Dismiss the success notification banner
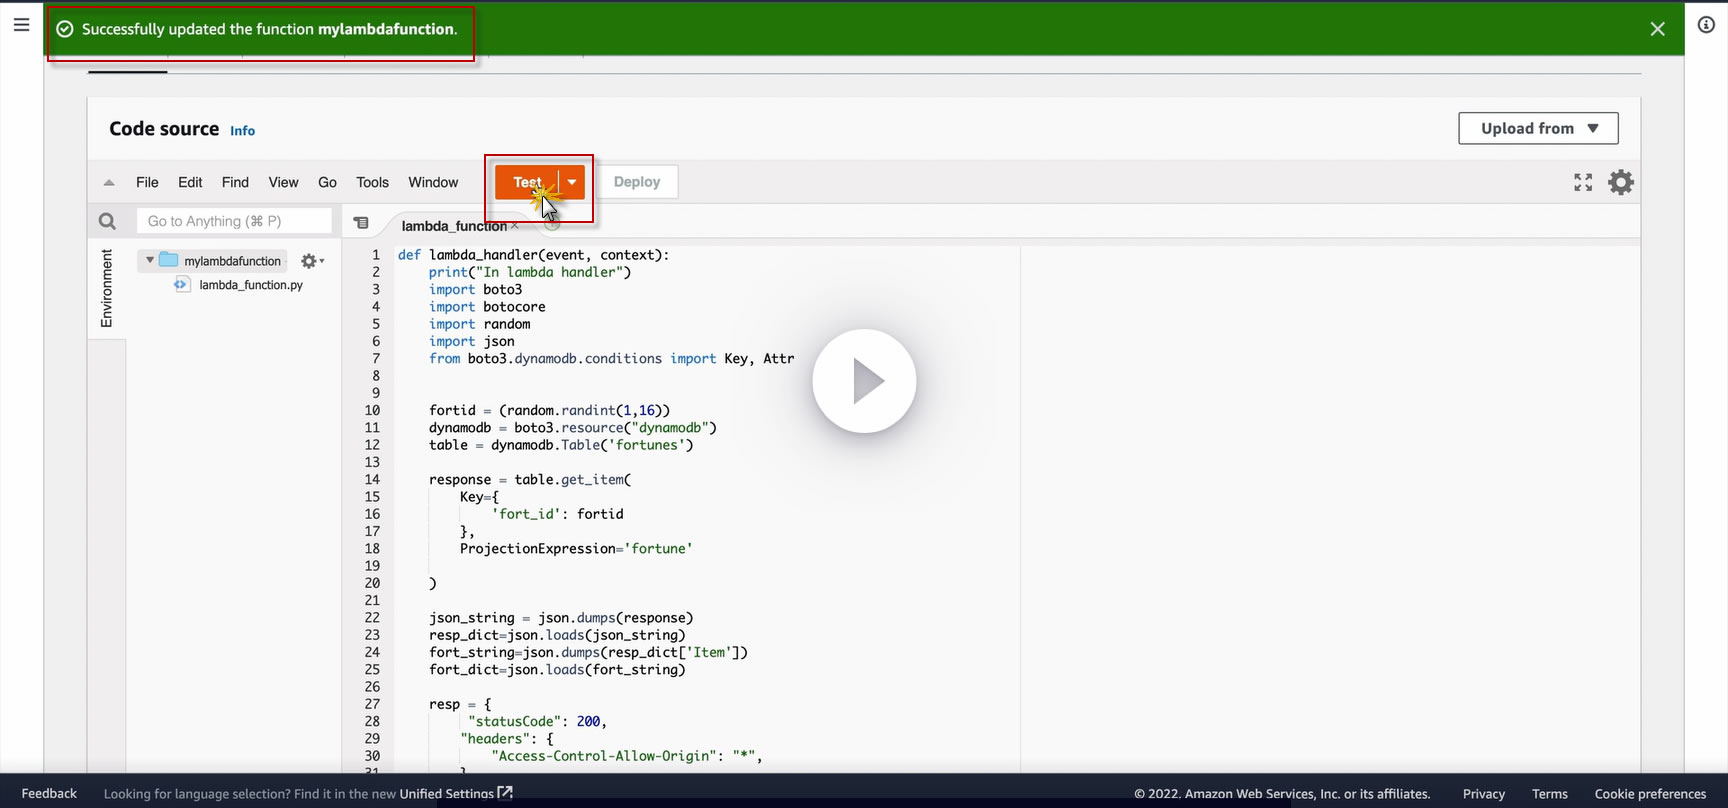 1657,29
